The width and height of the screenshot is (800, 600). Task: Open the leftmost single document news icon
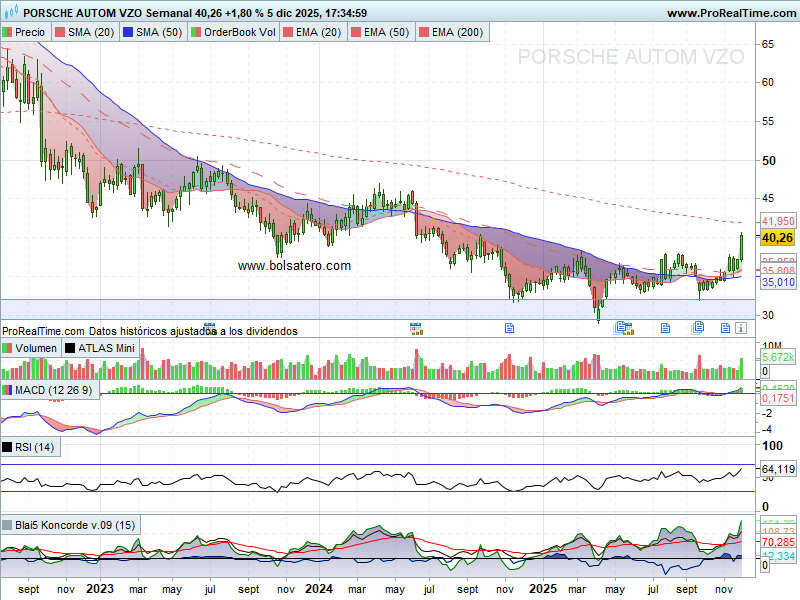point(509,328)
